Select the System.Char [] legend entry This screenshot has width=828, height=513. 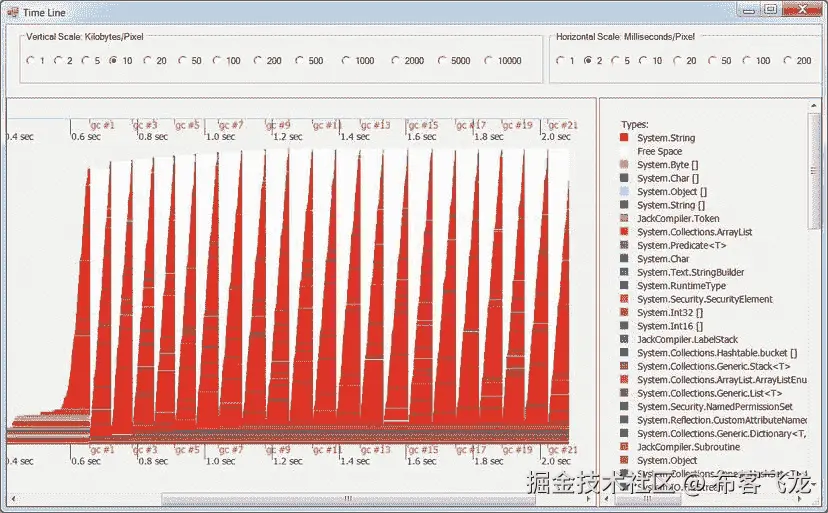667,178
